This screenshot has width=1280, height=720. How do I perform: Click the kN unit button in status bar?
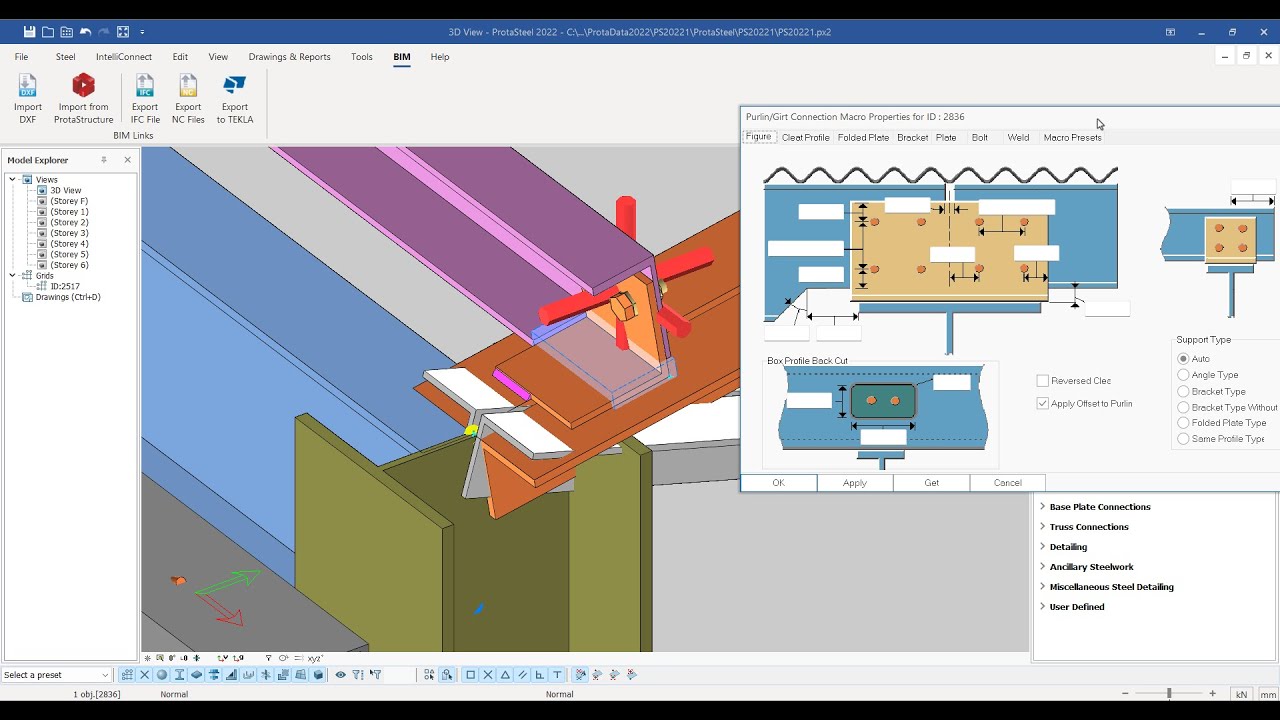[1242, 694]
